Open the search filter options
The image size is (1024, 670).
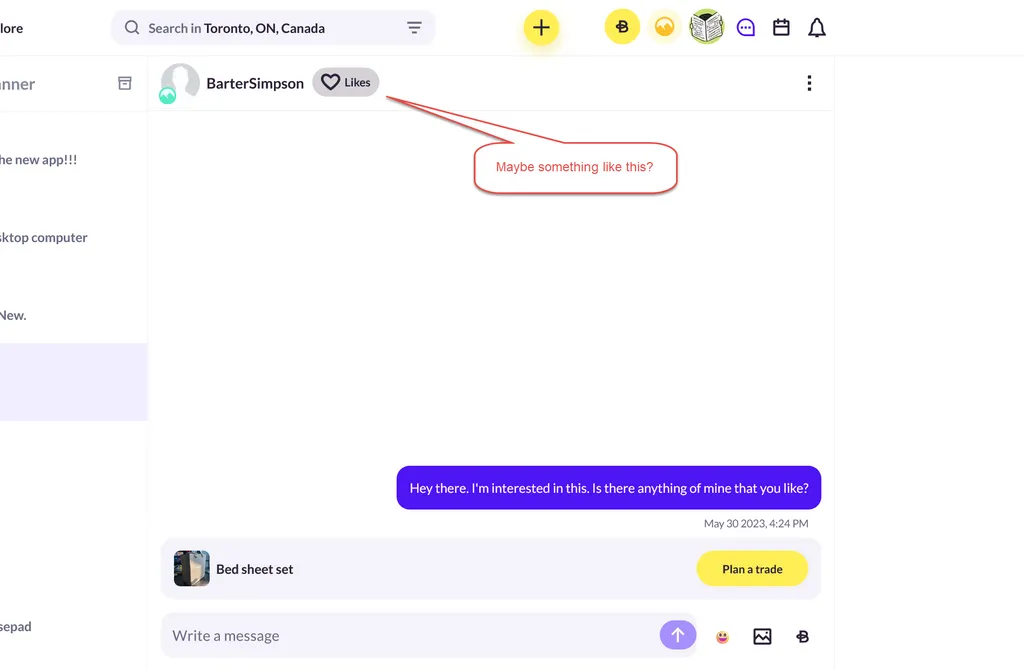(x=414, y=27)
